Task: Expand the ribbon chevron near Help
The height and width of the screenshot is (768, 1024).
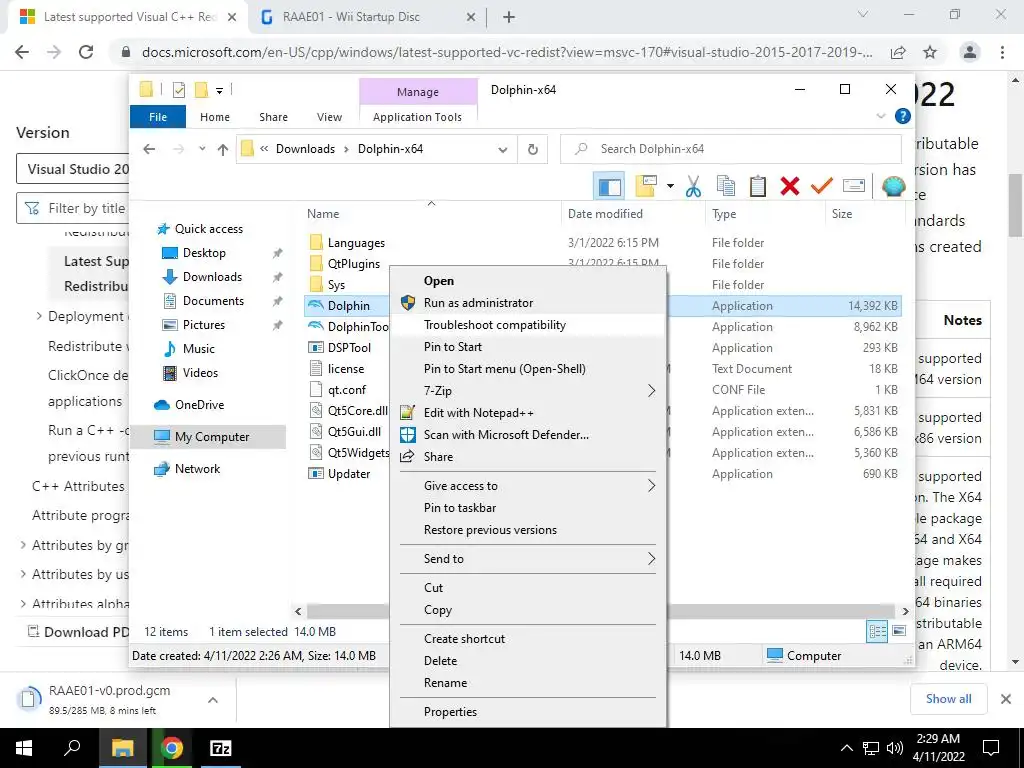Action: point(881,116)
